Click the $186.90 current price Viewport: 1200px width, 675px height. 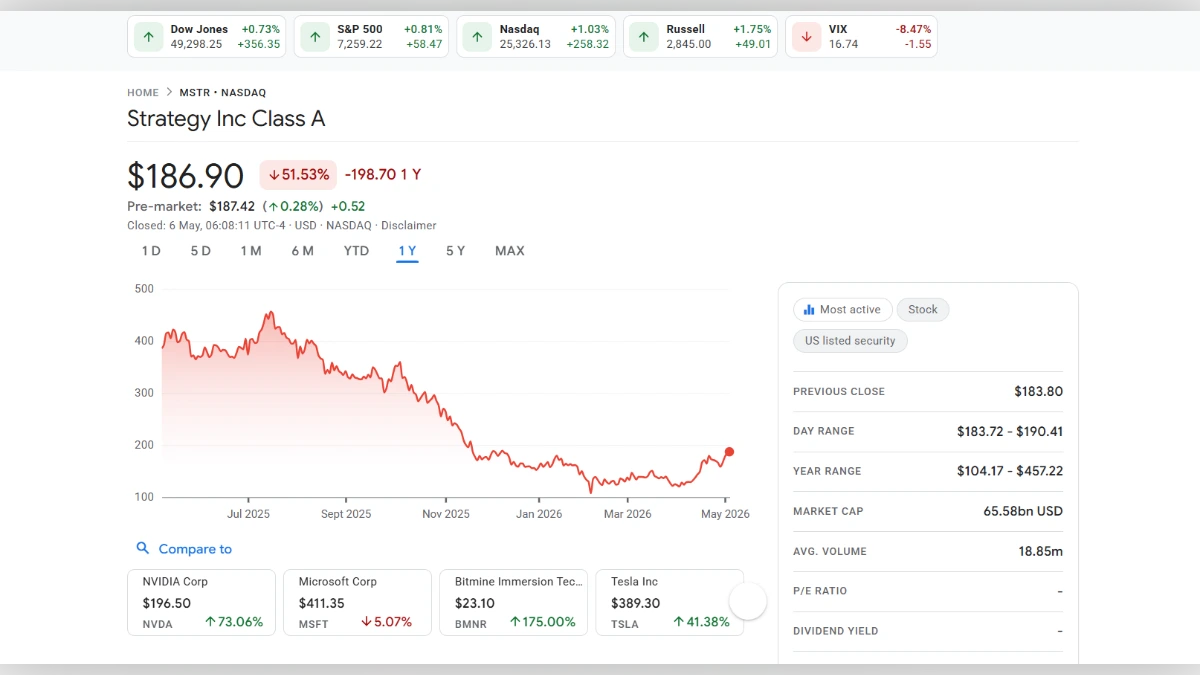pos(186,176)
